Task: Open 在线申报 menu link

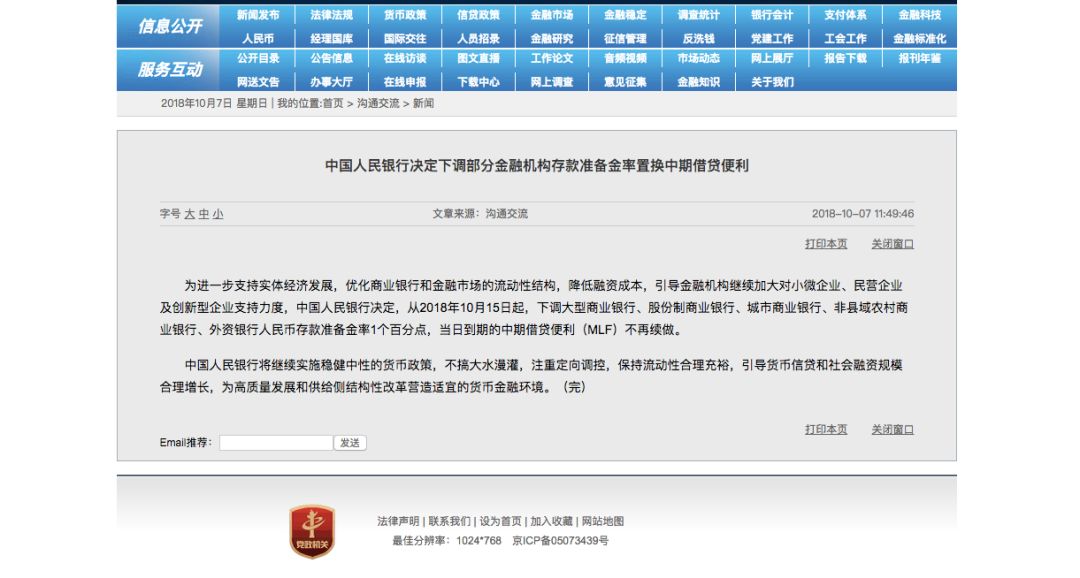Action: [x=405, y=82]
